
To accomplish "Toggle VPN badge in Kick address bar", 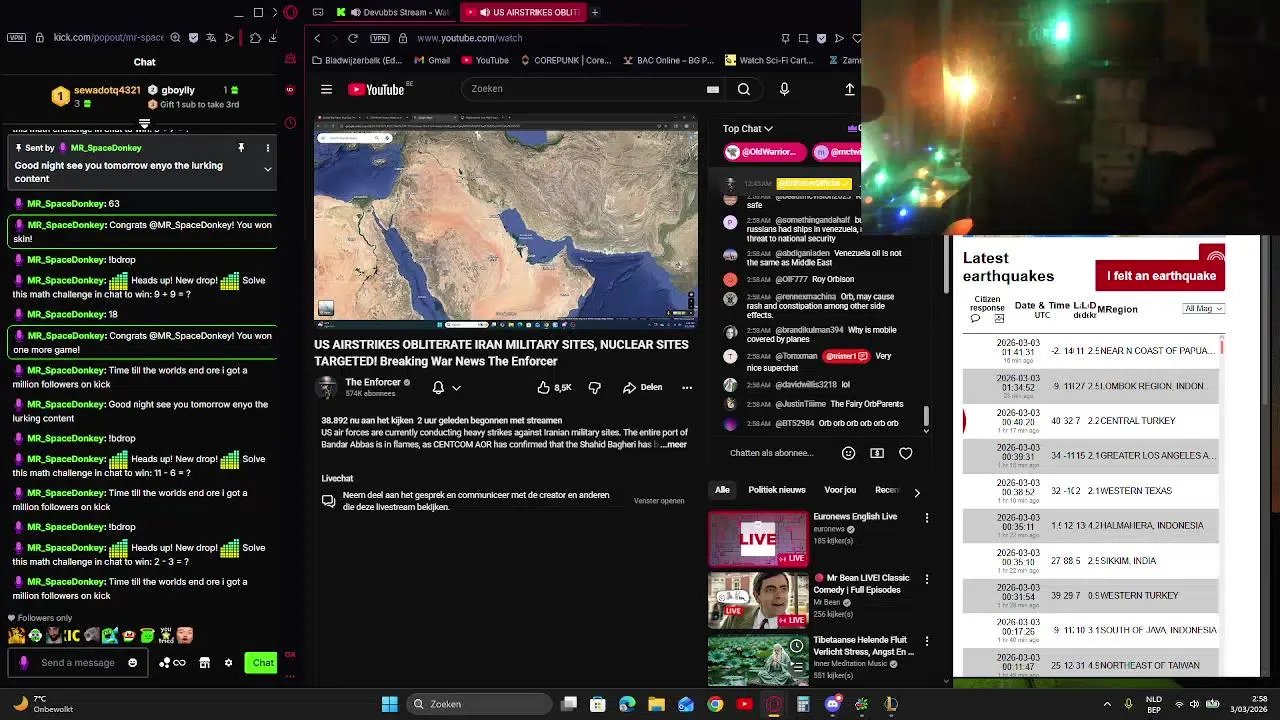I will [x=16, y=38].
